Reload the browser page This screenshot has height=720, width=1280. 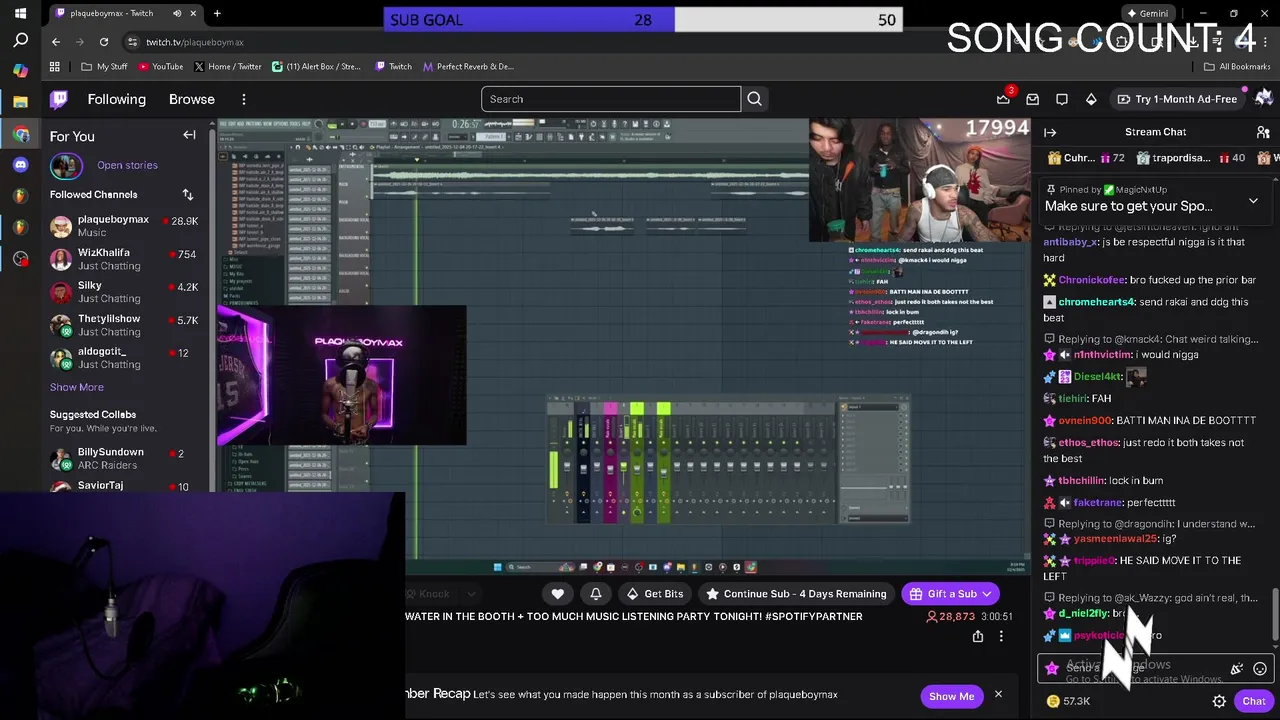[104, 42]
